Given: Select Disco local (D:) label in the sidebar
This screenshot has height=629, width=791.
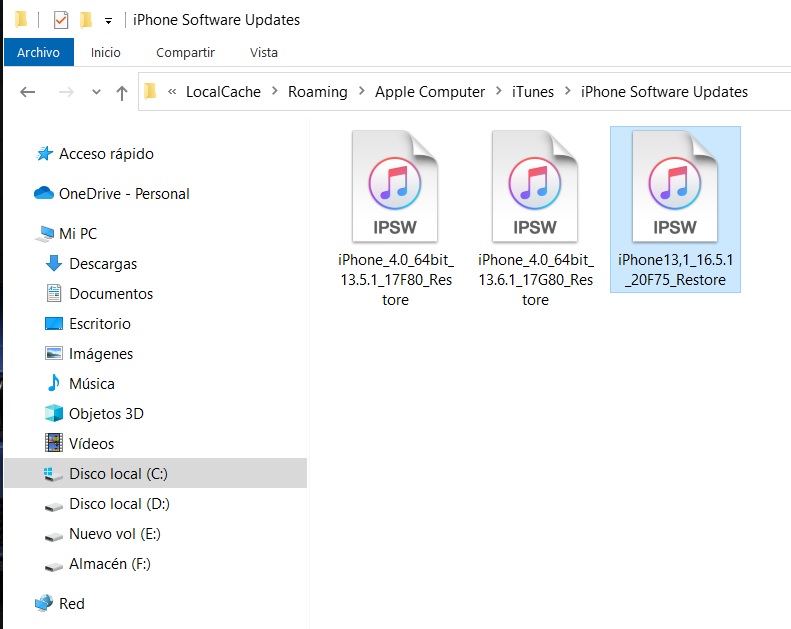Looking at the screenshot, I should (119, 503).
